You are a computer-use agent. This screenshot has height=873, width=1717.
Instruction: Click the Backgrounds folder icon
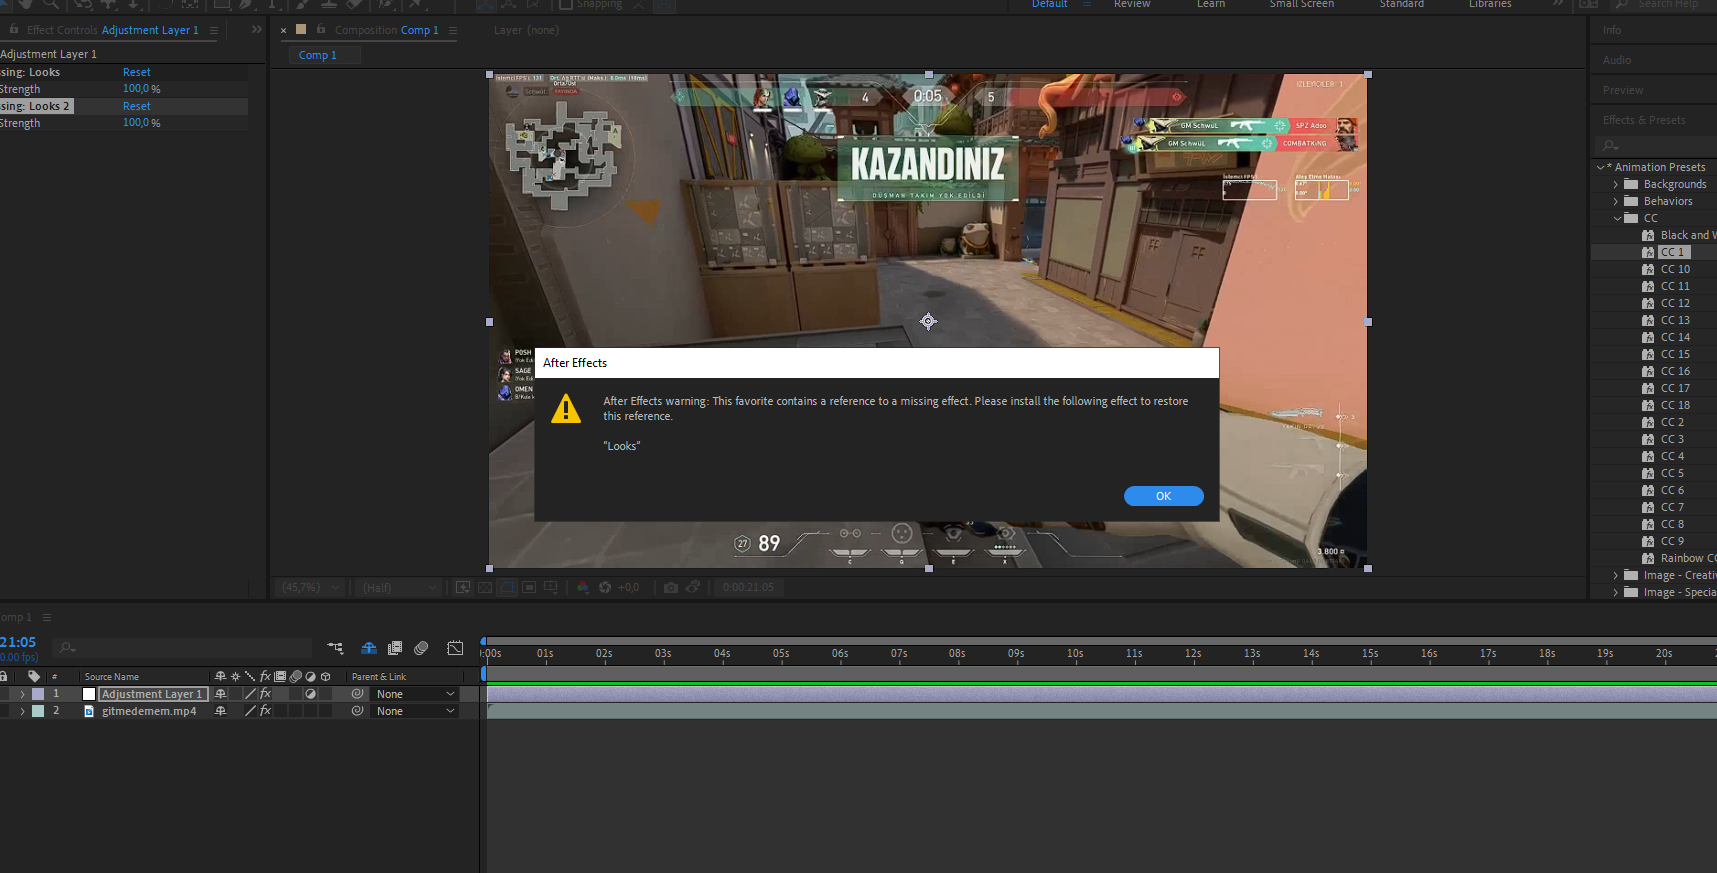pos(1631,184)
